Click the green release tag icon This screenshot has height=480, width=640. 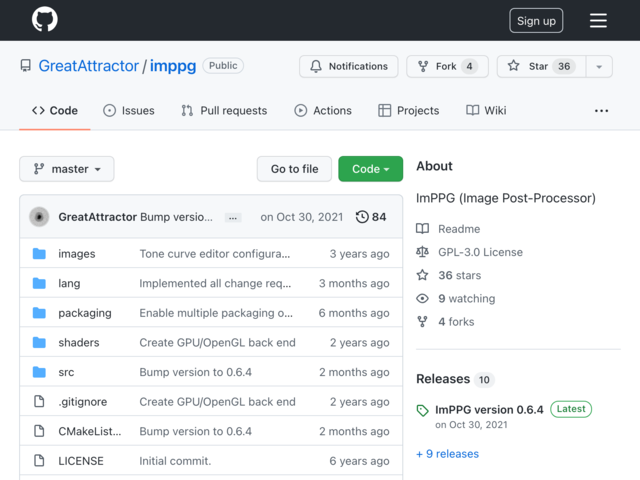click(422, 410)
